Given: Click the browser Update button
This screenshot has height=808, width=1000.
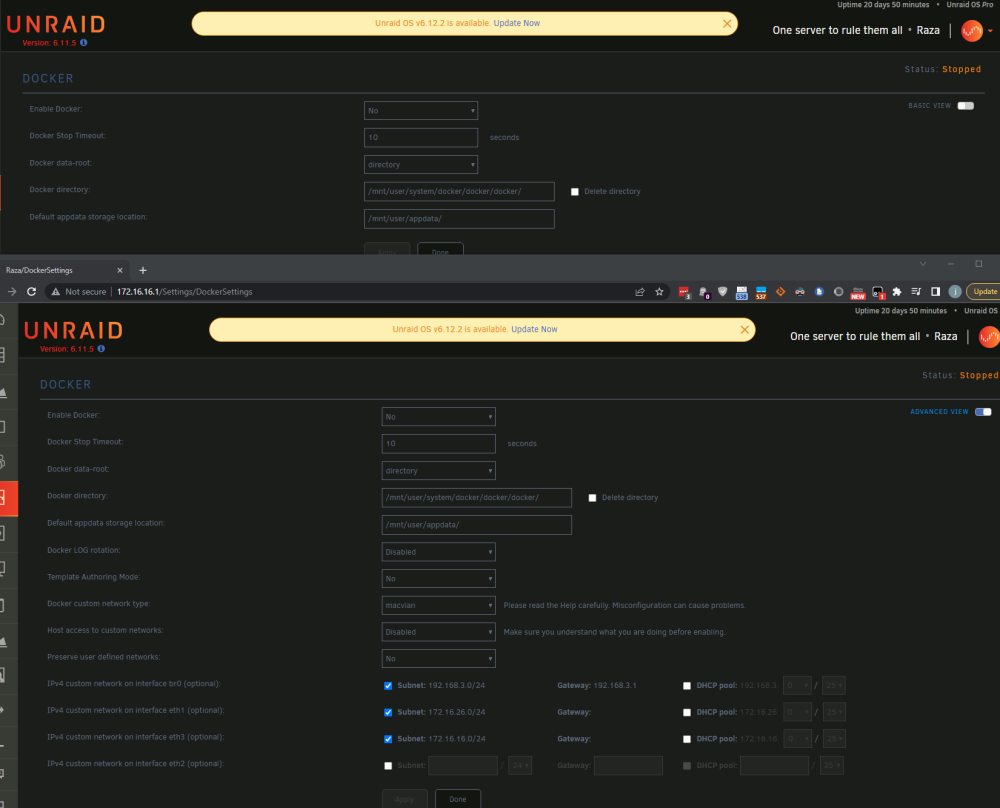Looking at the screenshot, I should [x=984, y=291].
